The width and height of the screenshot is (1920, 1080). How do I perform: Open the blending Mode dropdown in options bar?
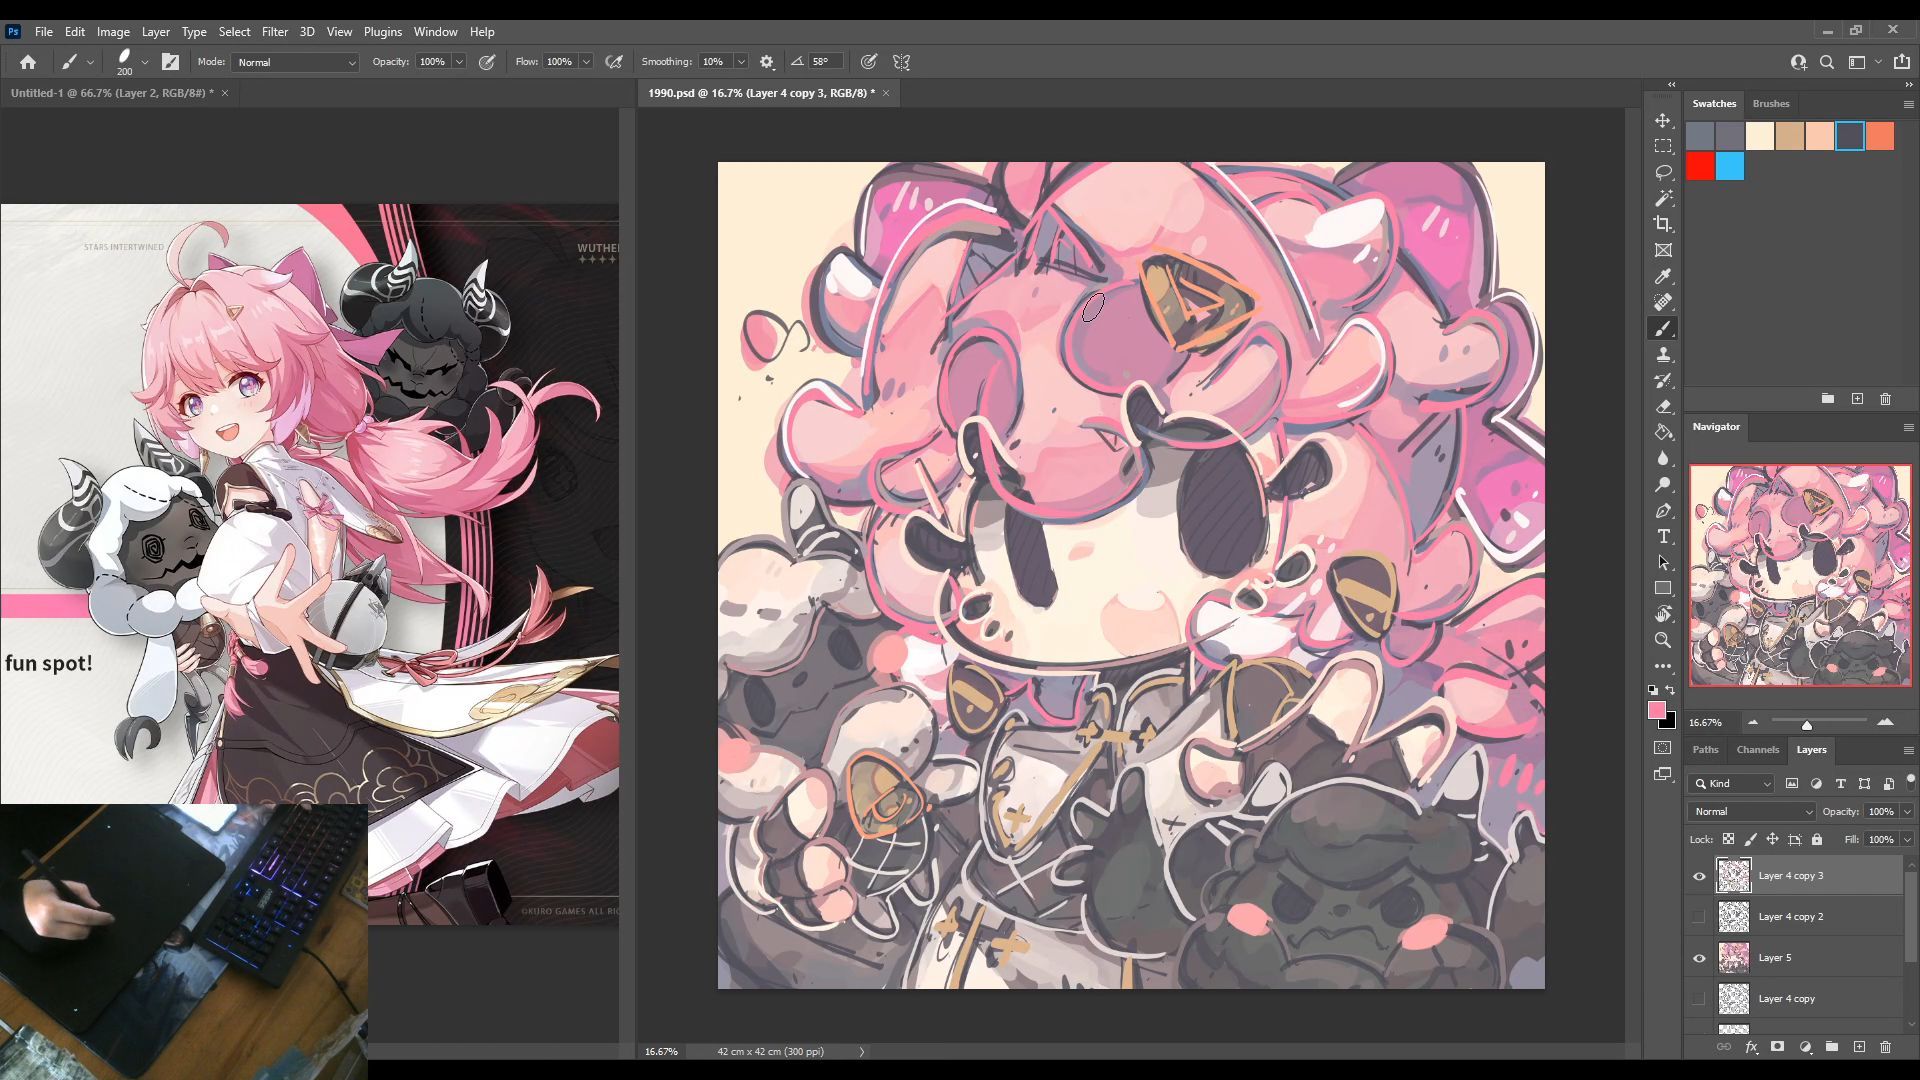(295, 62)
